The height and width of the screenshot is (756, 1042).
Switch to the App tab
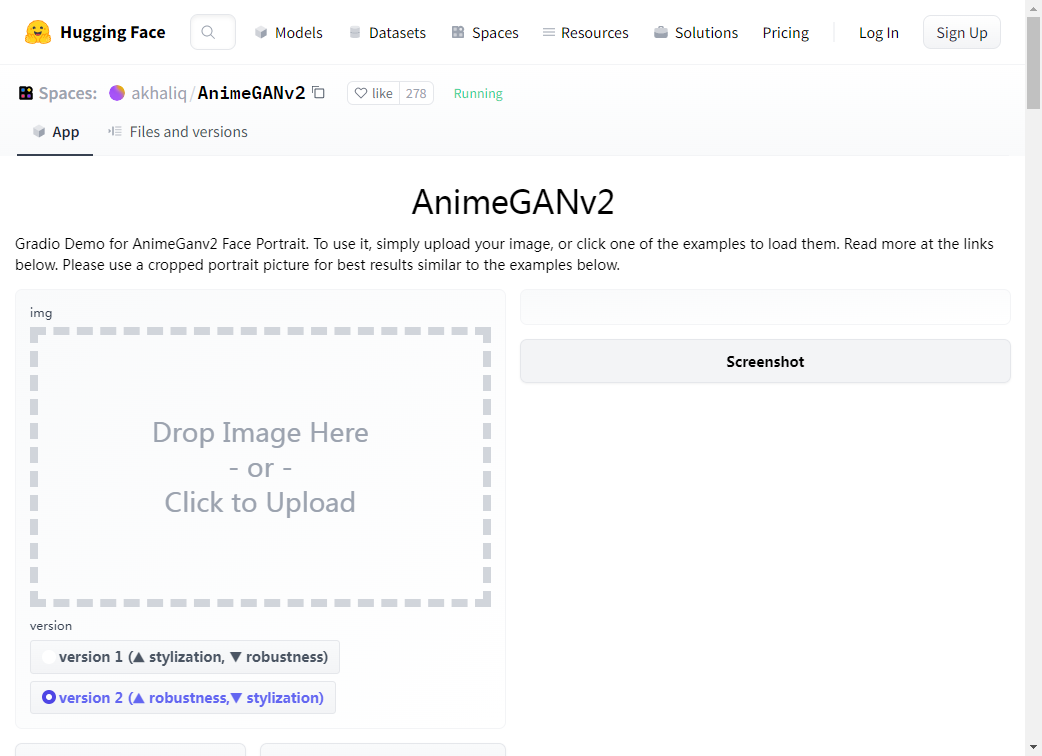pos(55,132)
